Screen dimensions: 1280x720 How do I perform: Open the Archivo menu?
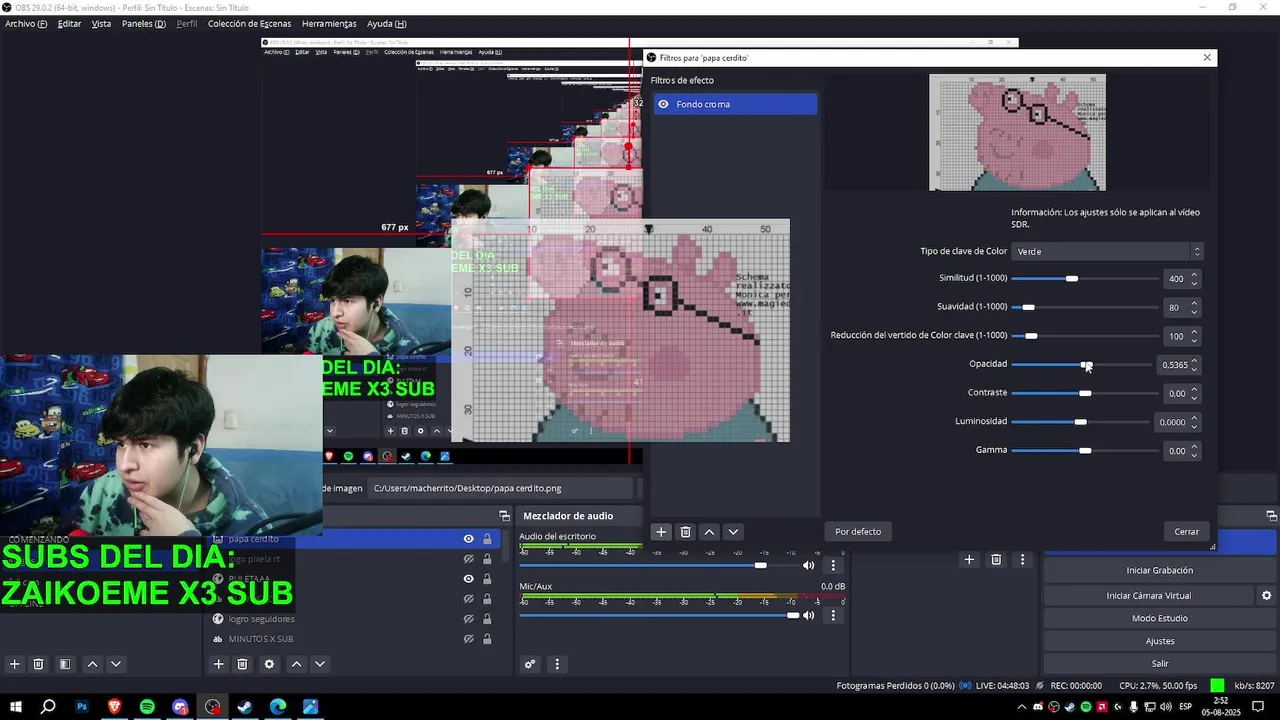pyautogui.click(x=26, y=24)
